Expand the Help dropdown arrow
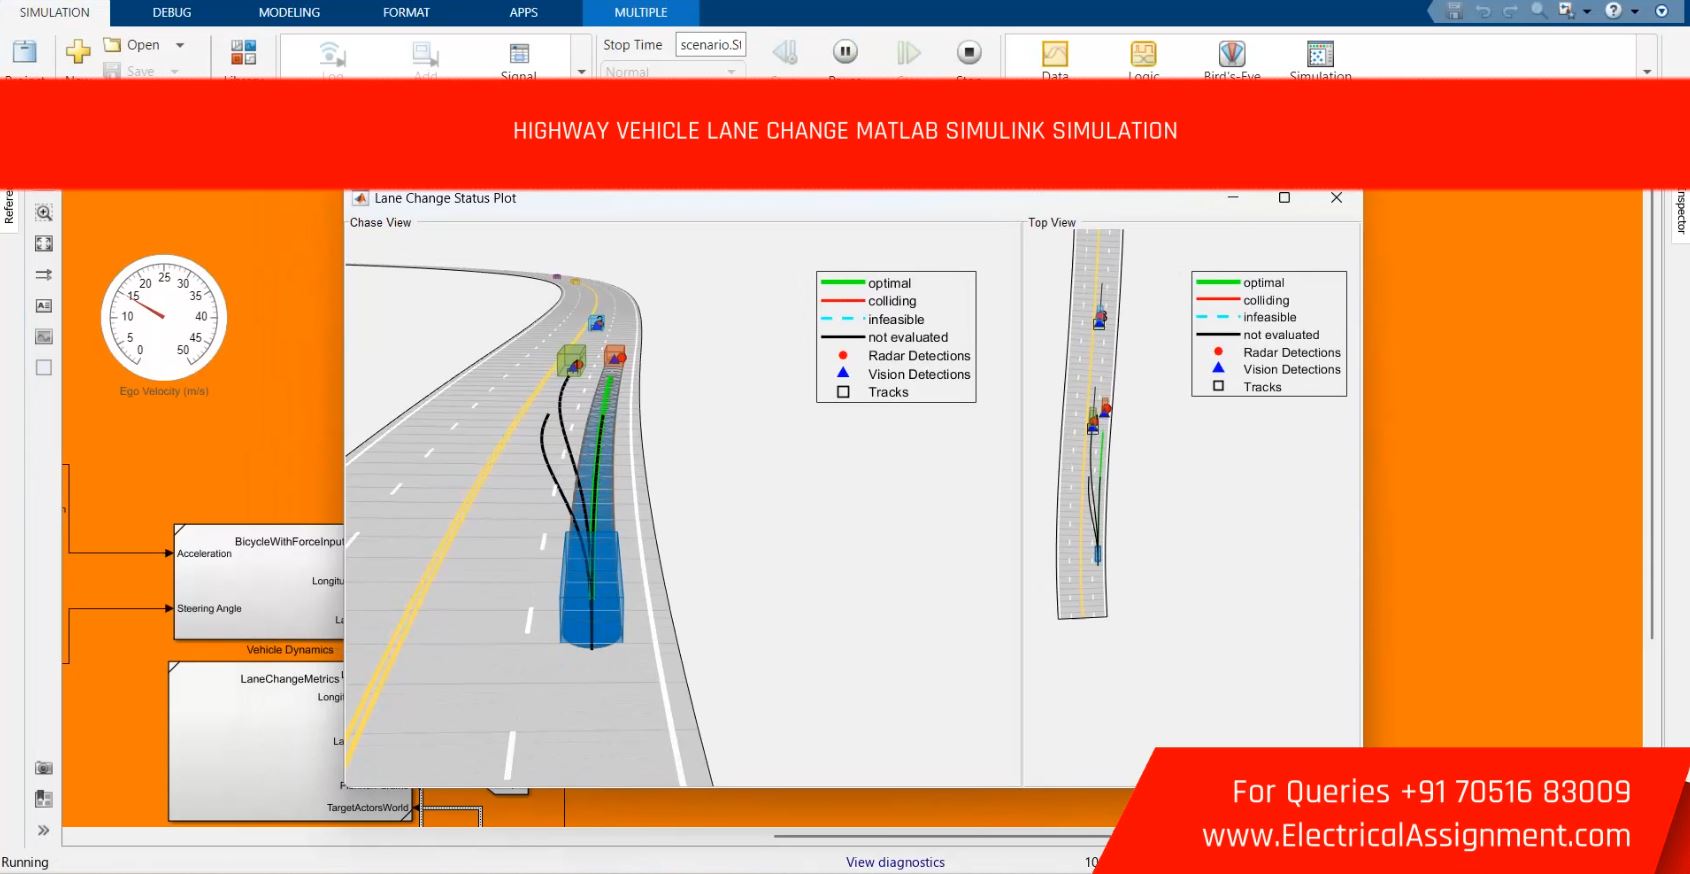This screenshot has width=1690, height=874. [1635, 12]
